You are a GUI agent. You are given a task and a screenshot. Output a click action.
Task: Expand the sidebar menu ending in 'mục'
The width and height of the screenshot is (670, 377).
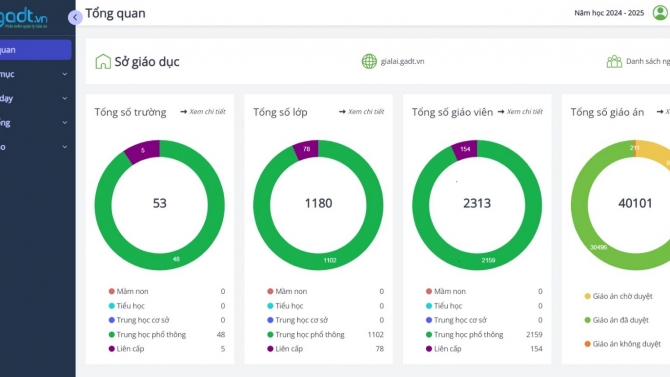coord(34,74)
